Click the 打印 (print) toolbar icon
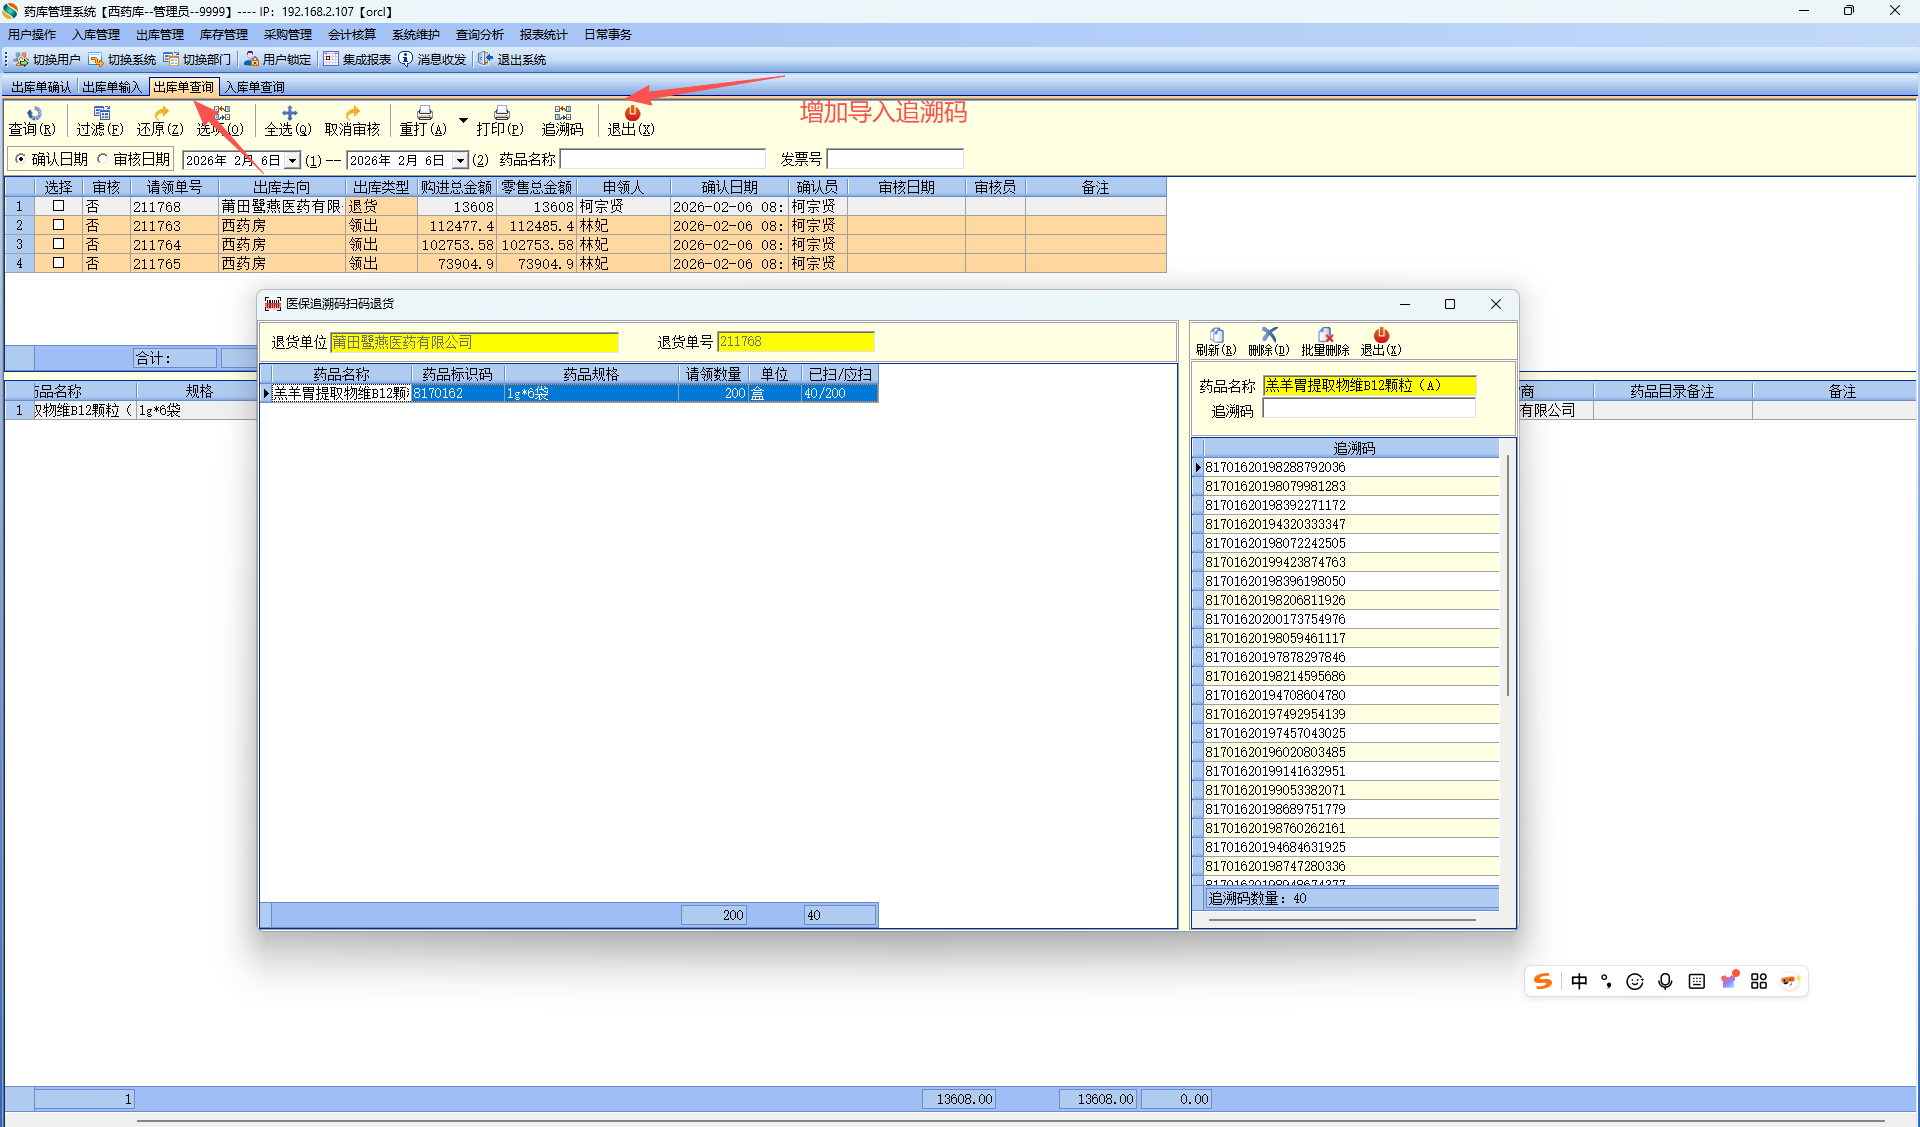 point(500,120)
